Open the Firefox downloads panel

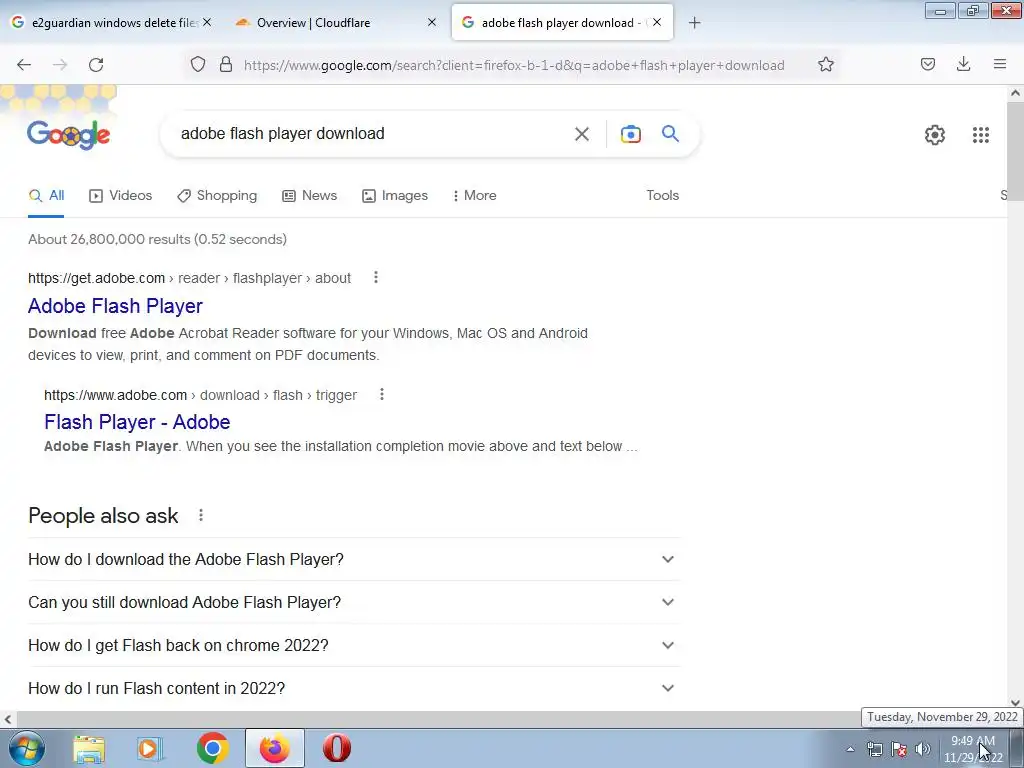[963, 64]
